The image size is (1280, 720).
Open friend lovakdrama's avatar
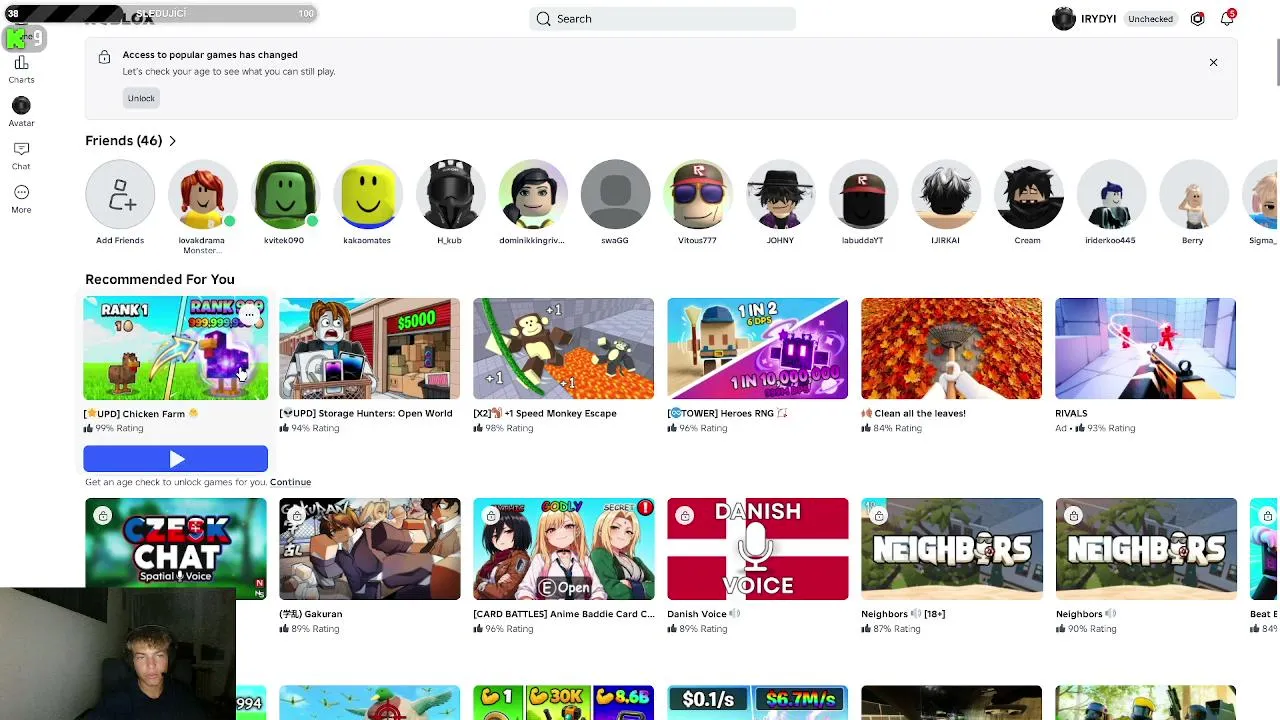(202, 195)
